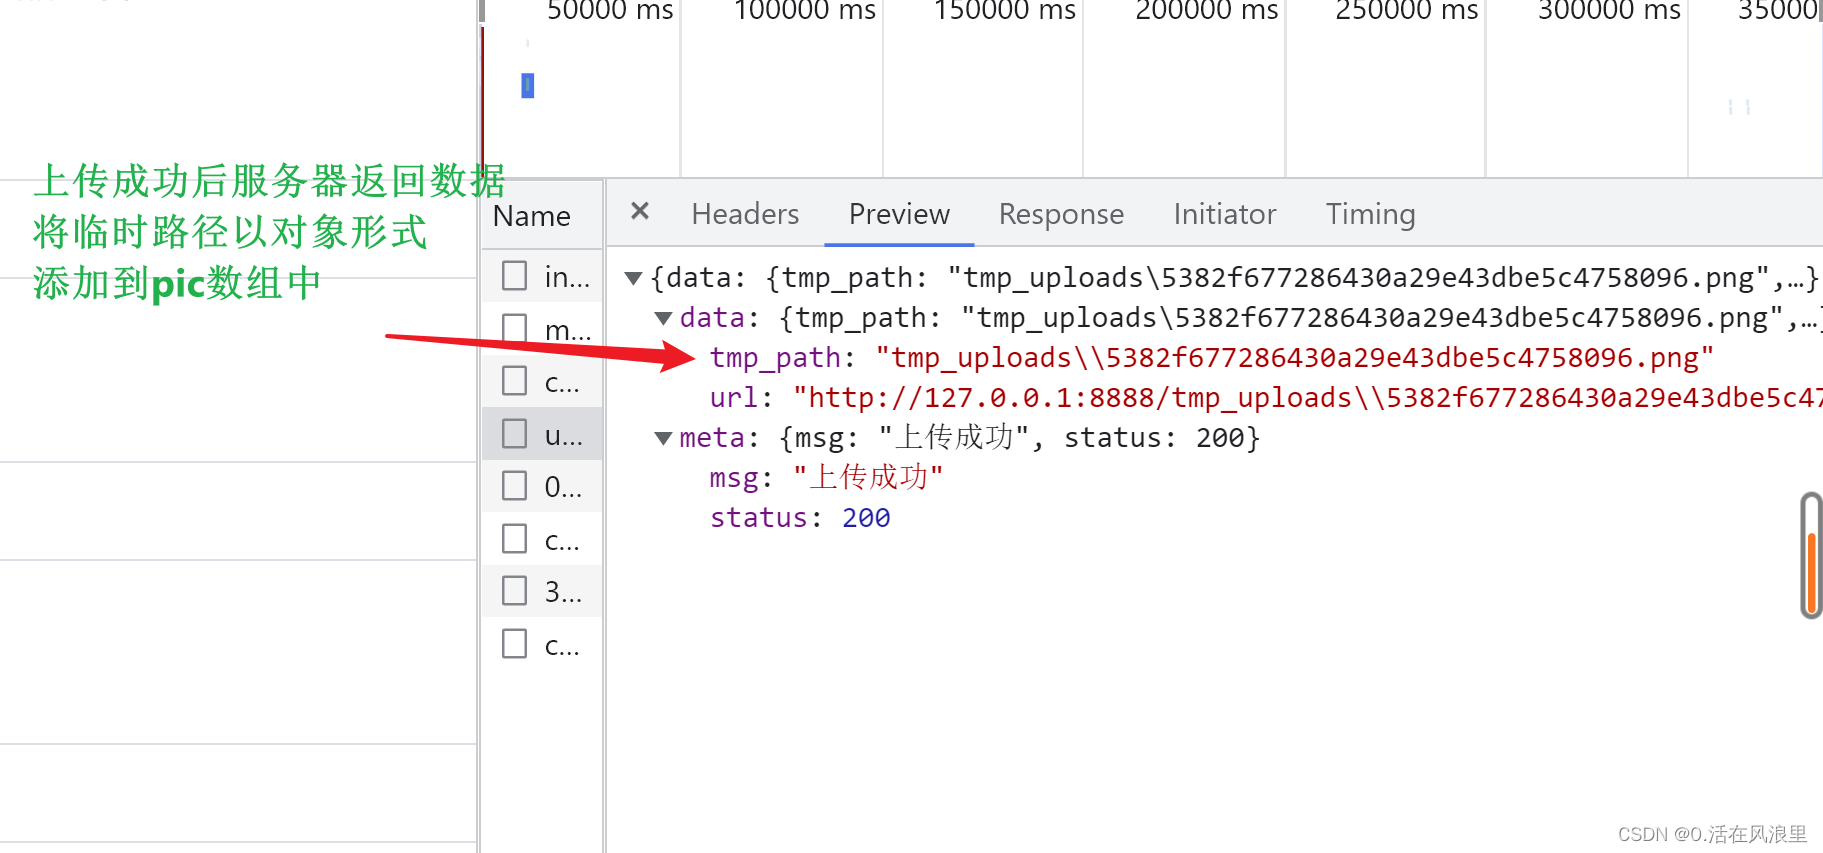Image resolution: width=1823 pixels, height=853 pixels.
Task: Tick the checkbox for the 'c...' request below '0...'
Action: click(x=515, y=539)
